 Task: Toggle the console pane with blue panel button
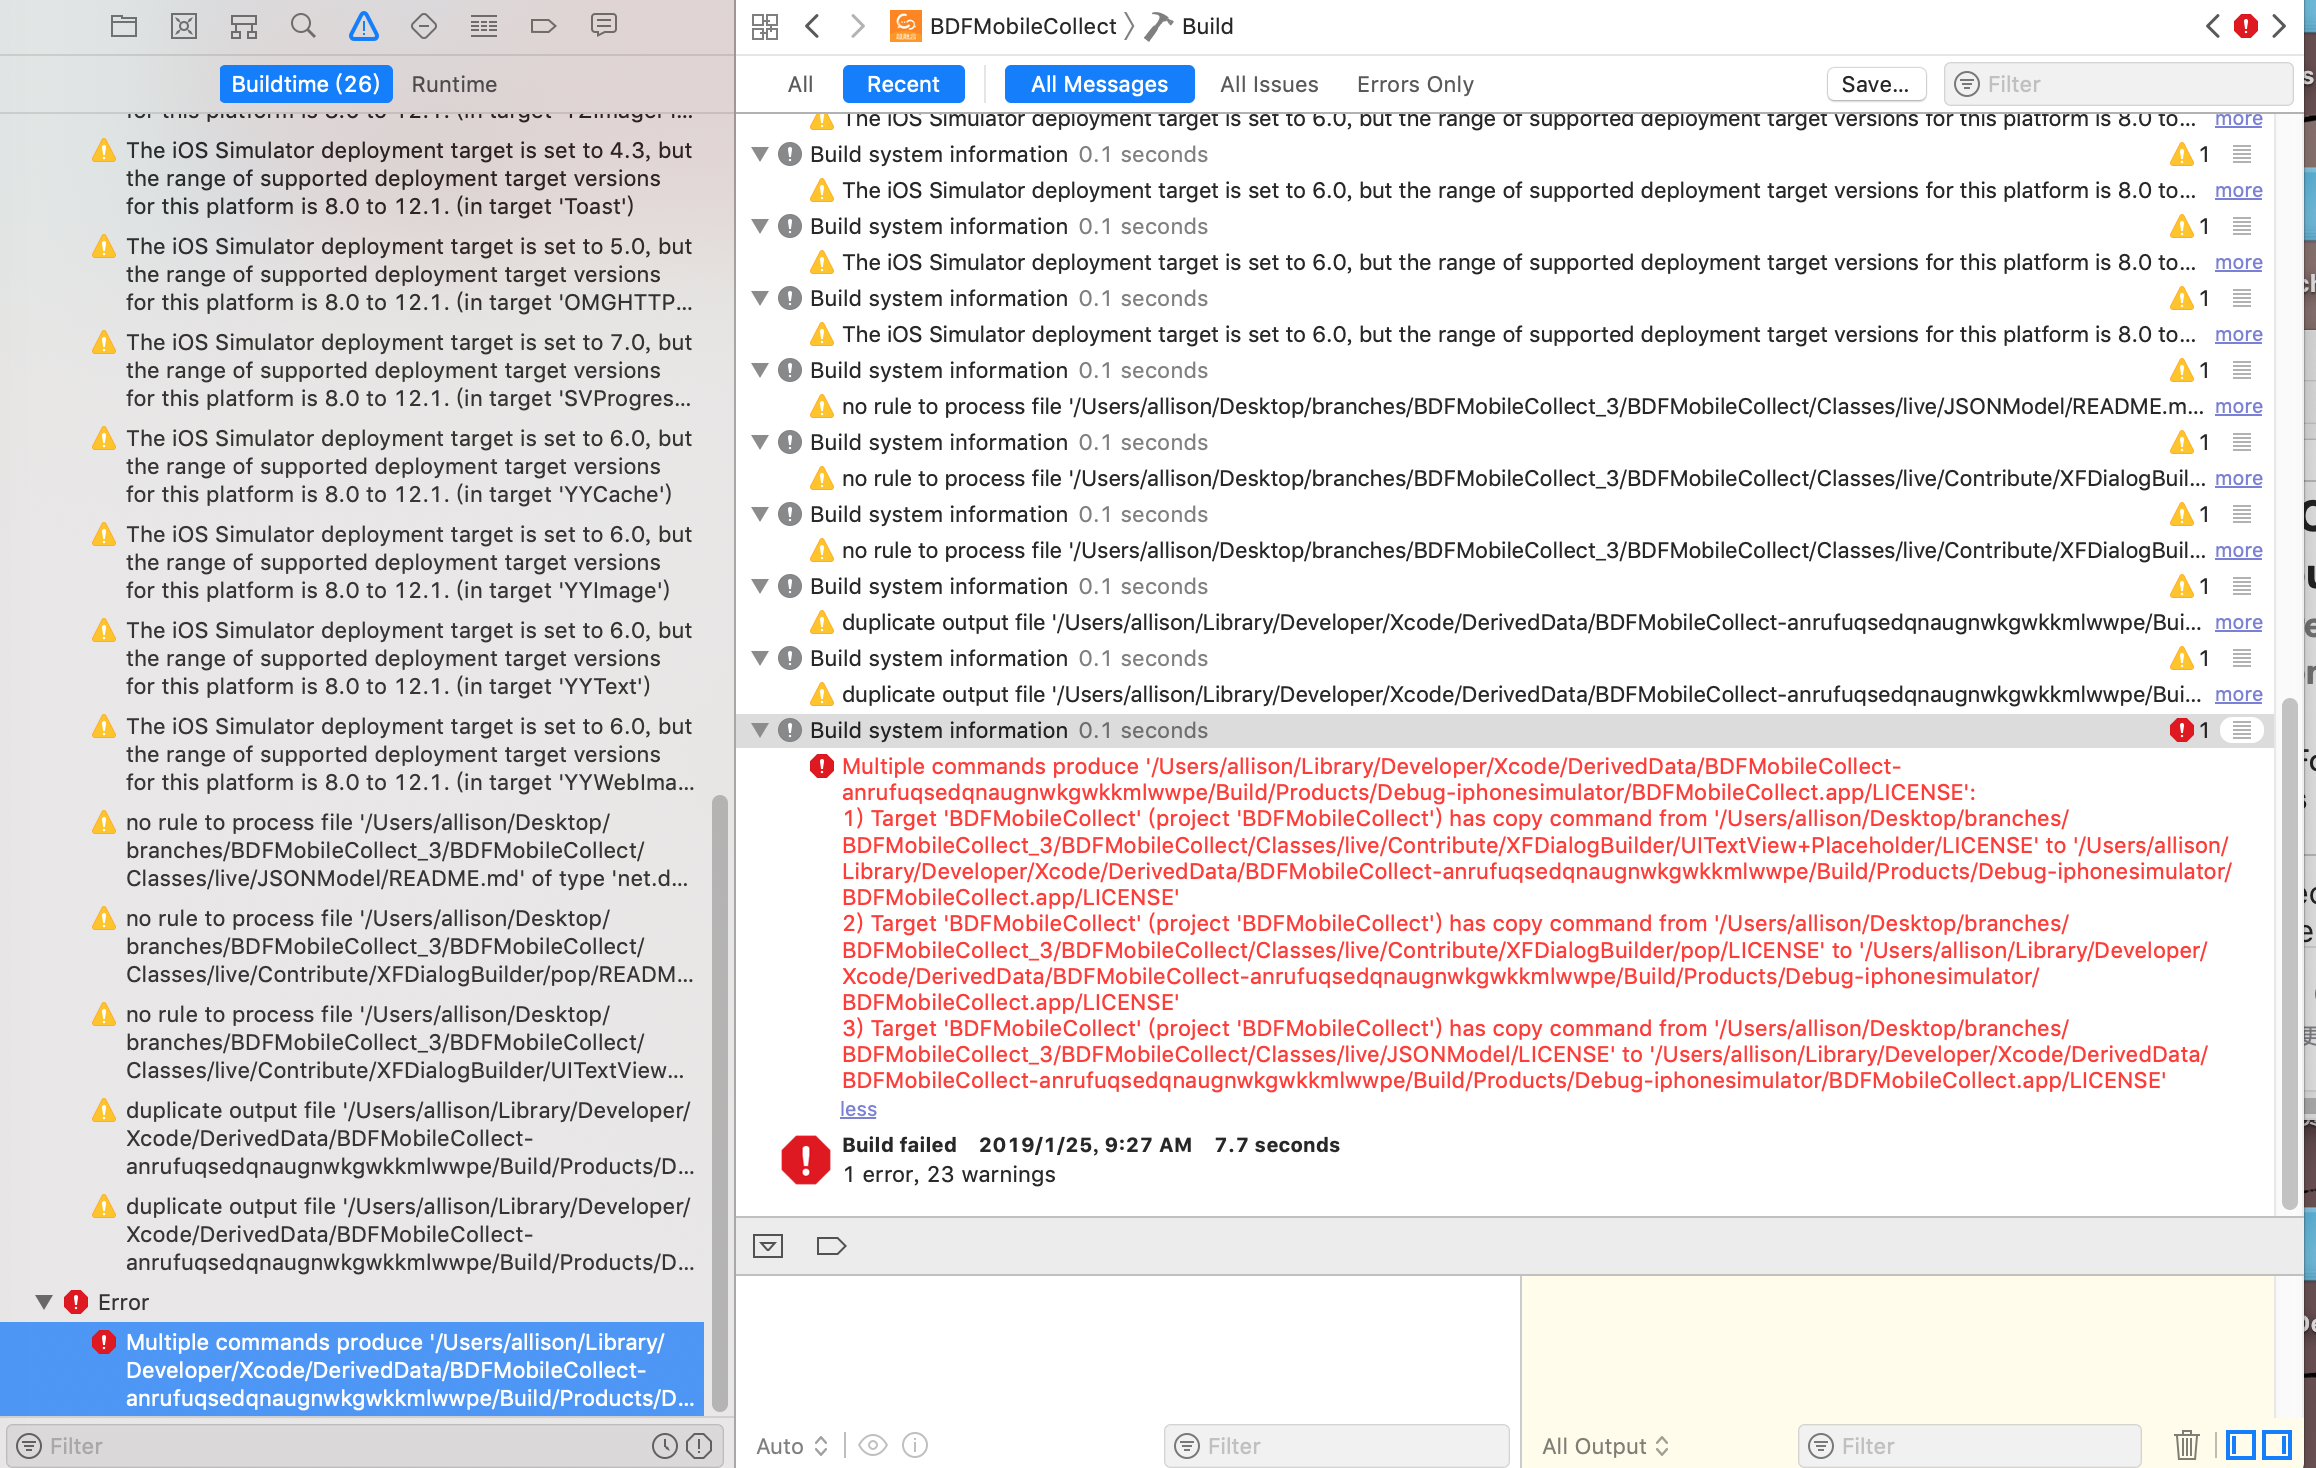point(2278,1445)
